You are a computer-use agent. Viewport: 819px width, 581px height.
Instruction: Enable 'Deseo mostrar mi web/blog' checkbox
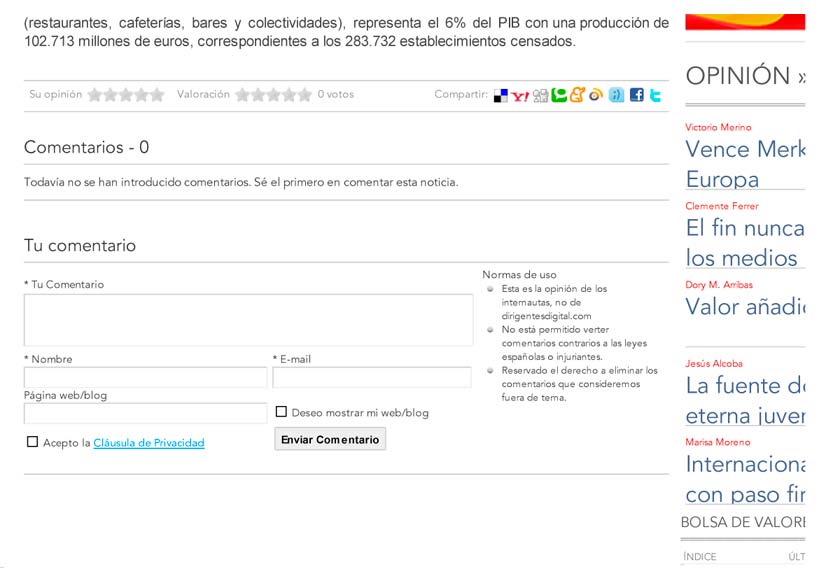click(x=282, y=412)
